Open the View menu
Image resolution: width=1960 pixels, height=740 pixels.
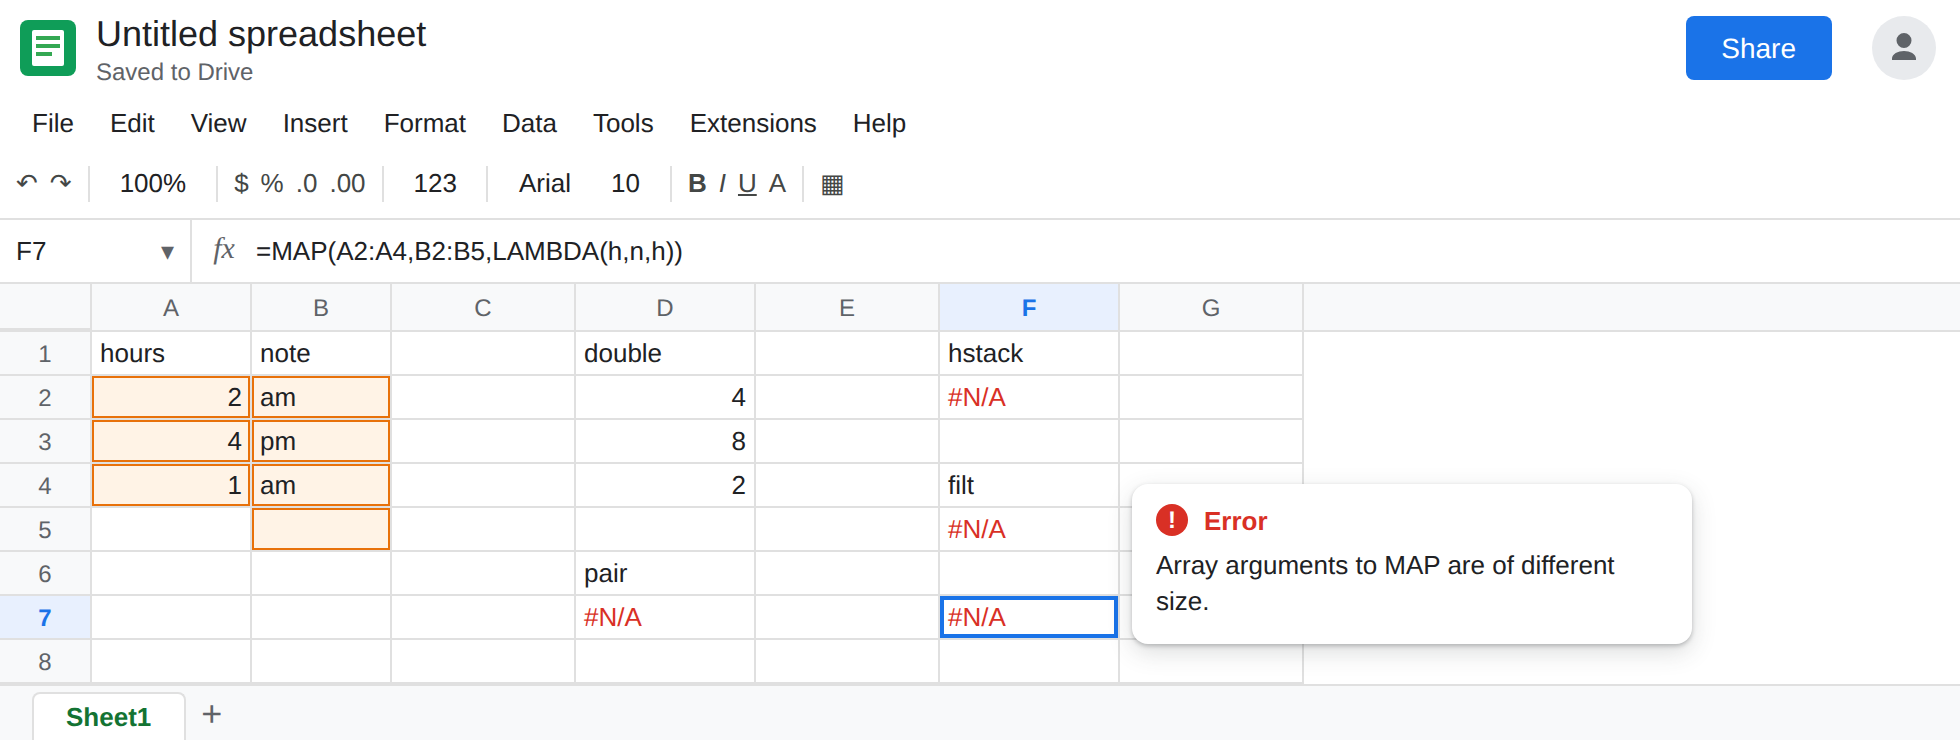[x=218, y=123]
